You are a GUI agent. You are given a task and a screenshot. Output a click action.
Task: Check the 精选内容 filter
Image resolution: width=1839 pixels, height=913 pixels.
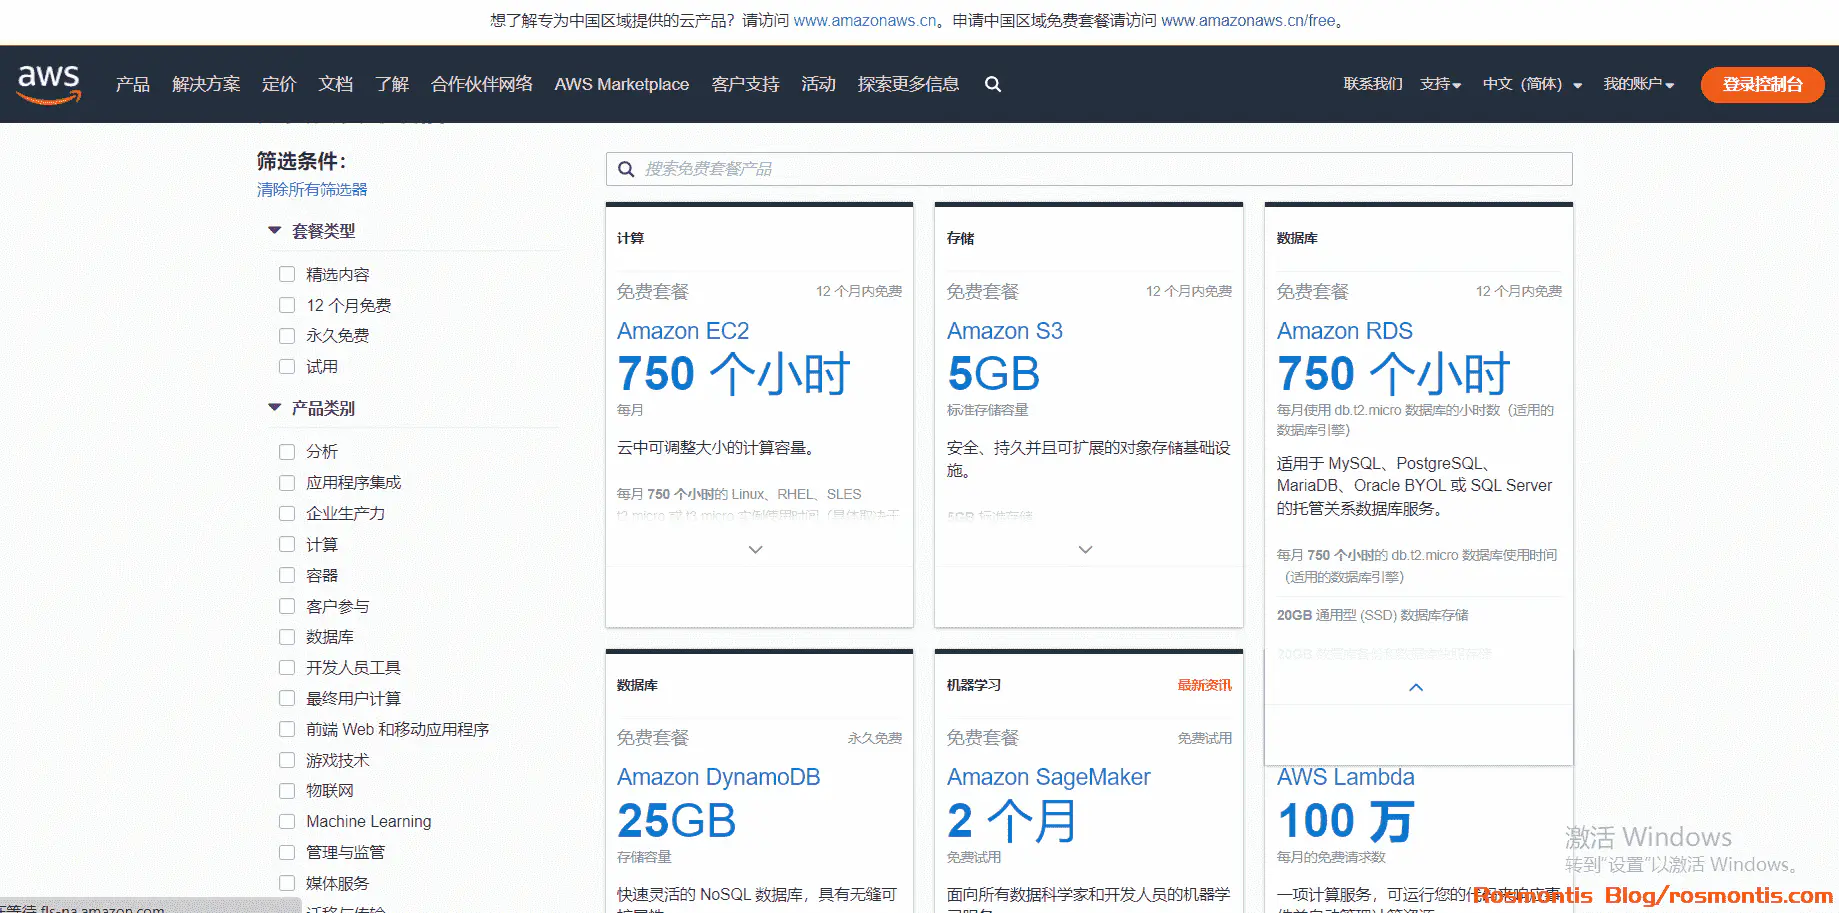coord(287,274)
